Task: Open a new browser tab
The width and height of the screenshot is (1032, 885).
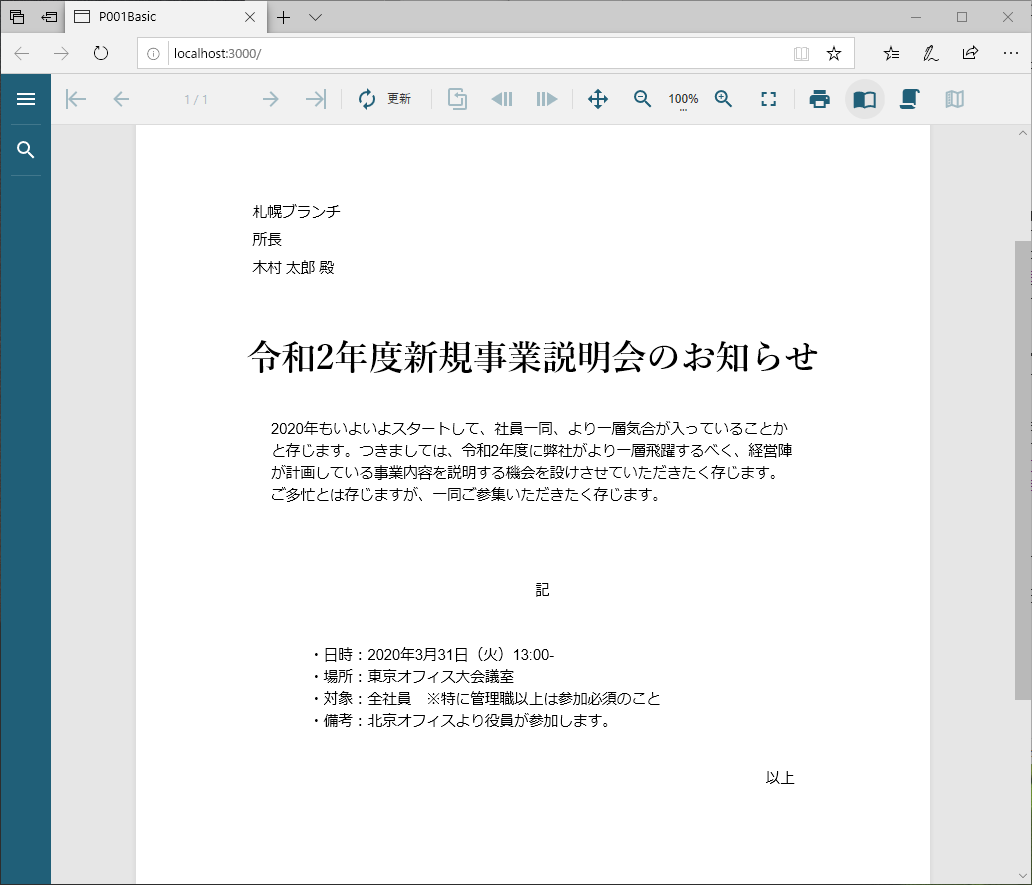Action: point(284,17)
